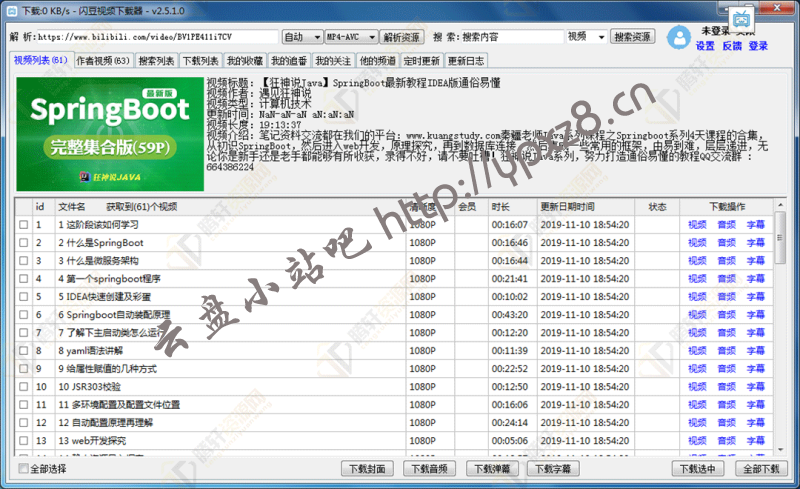Switch to 搜索列表 tab

click(x=156, y=61)
